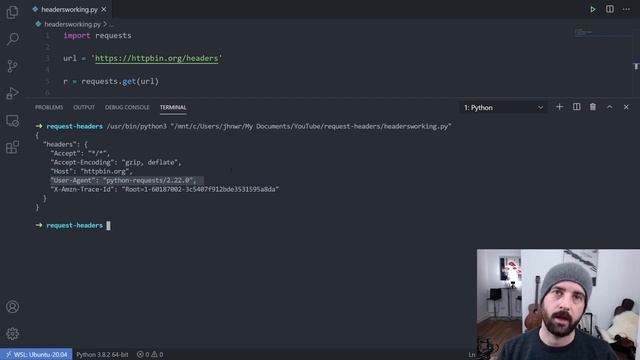This screenshot has width=640, height=360.
Task: Open the Search view in activity bar
Action: pyautogui.click(x=12, y=39)
